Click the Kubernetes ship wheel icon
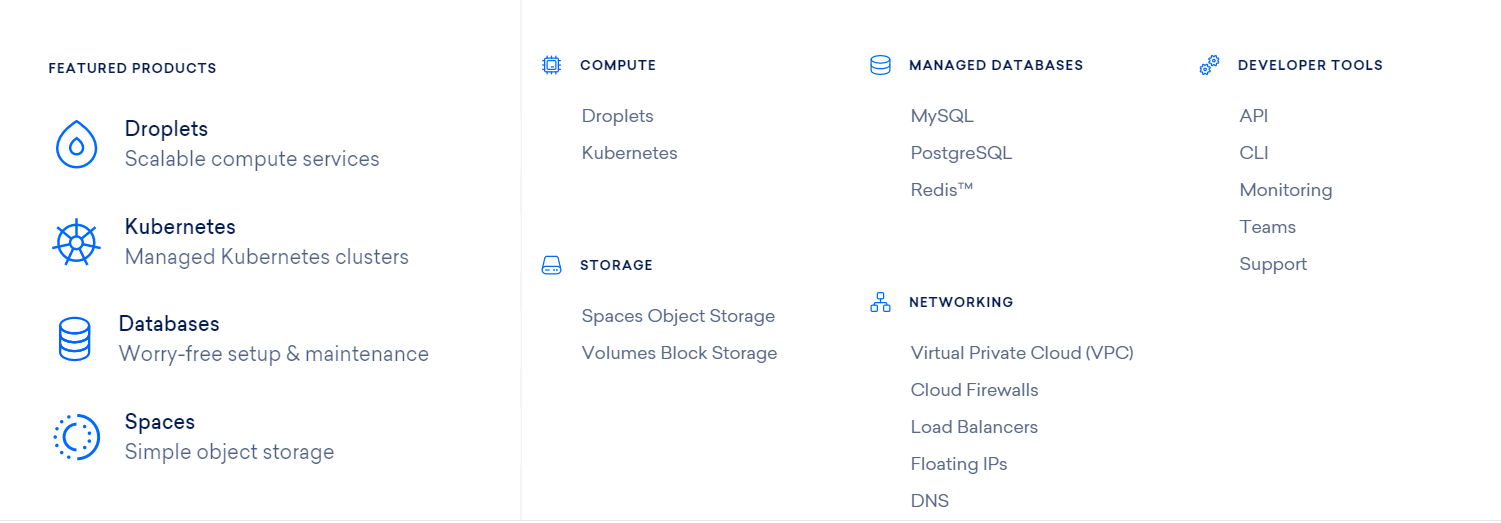1501x523 pixels. [76, 242]
